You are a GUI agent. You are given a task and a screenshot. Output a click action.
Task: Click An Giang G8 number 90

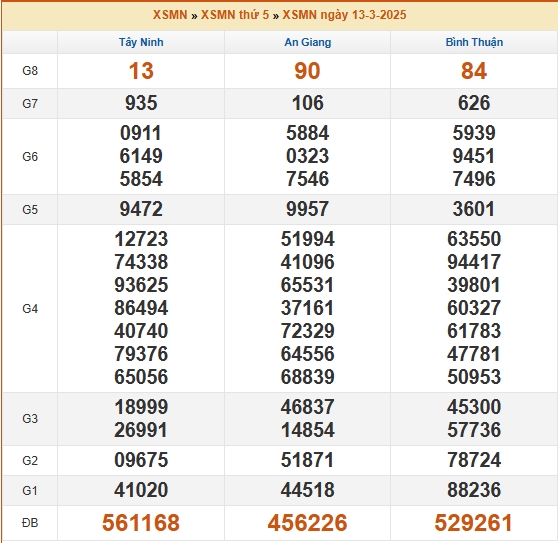[x=307, y=71]
